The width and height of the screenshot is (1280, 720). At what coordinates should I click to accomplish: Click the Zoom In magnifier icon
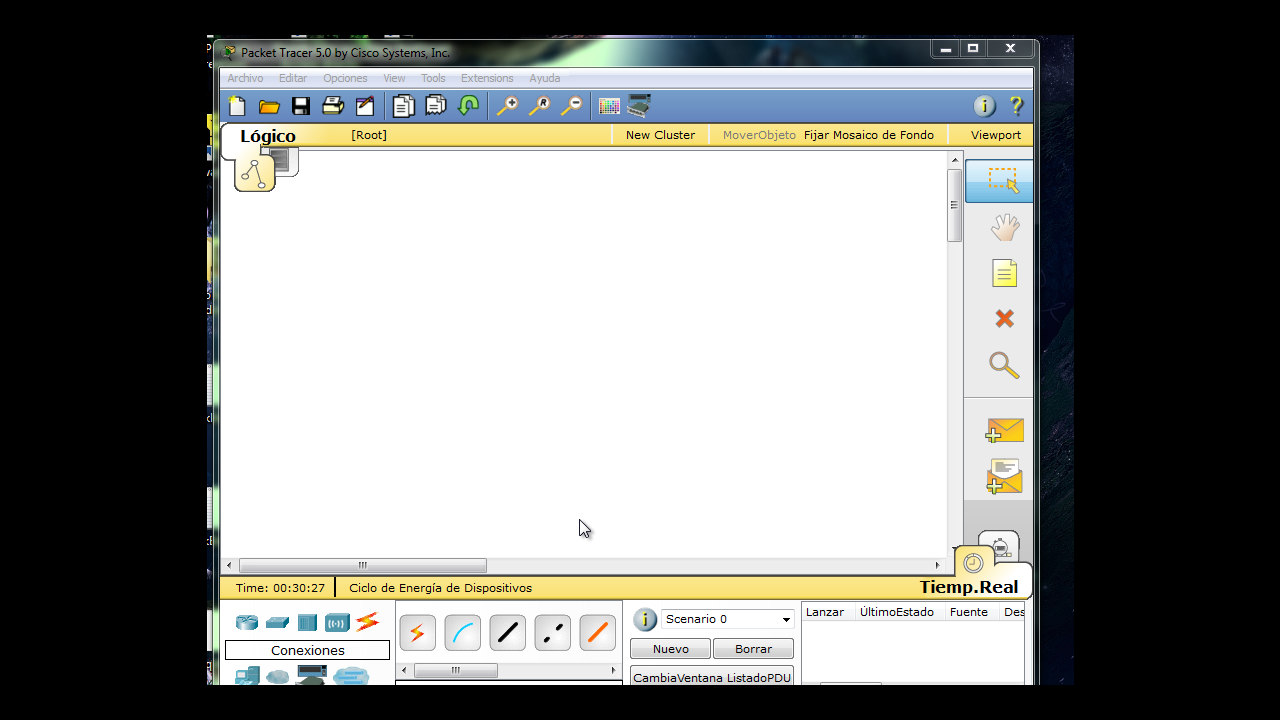coord(508,106)
